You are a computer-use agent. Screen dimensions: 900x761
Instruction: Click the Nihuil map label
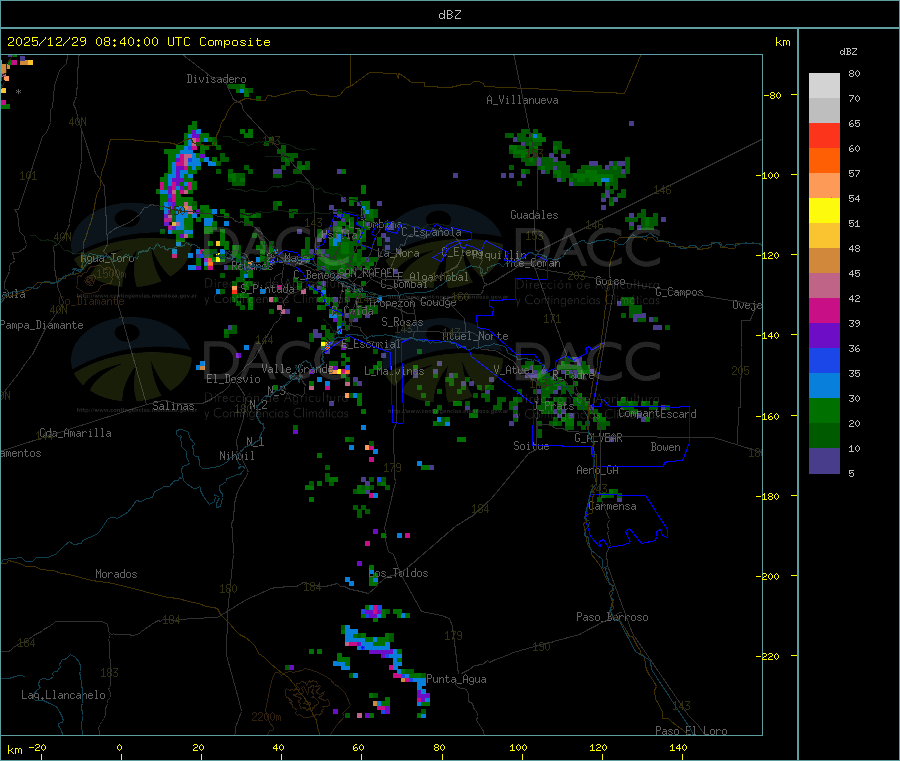(237, 456)
